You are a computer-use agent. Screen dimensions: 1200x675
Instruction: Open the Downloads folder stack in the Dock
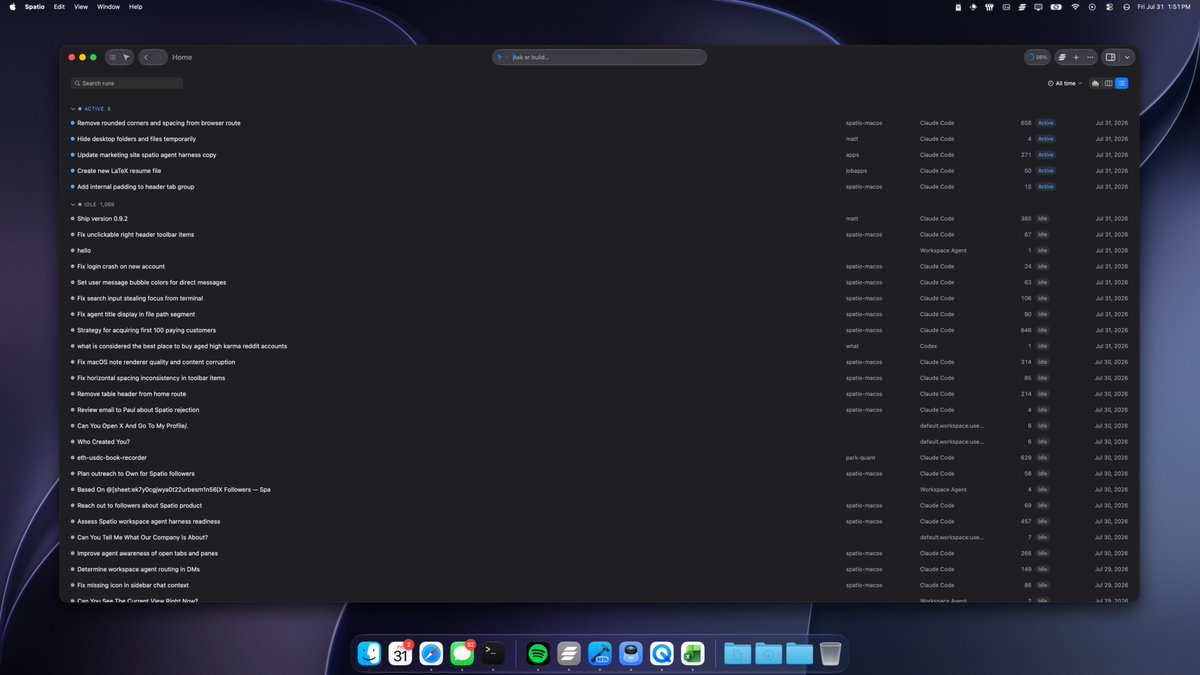pyautogui.click(x=768, y=653)
